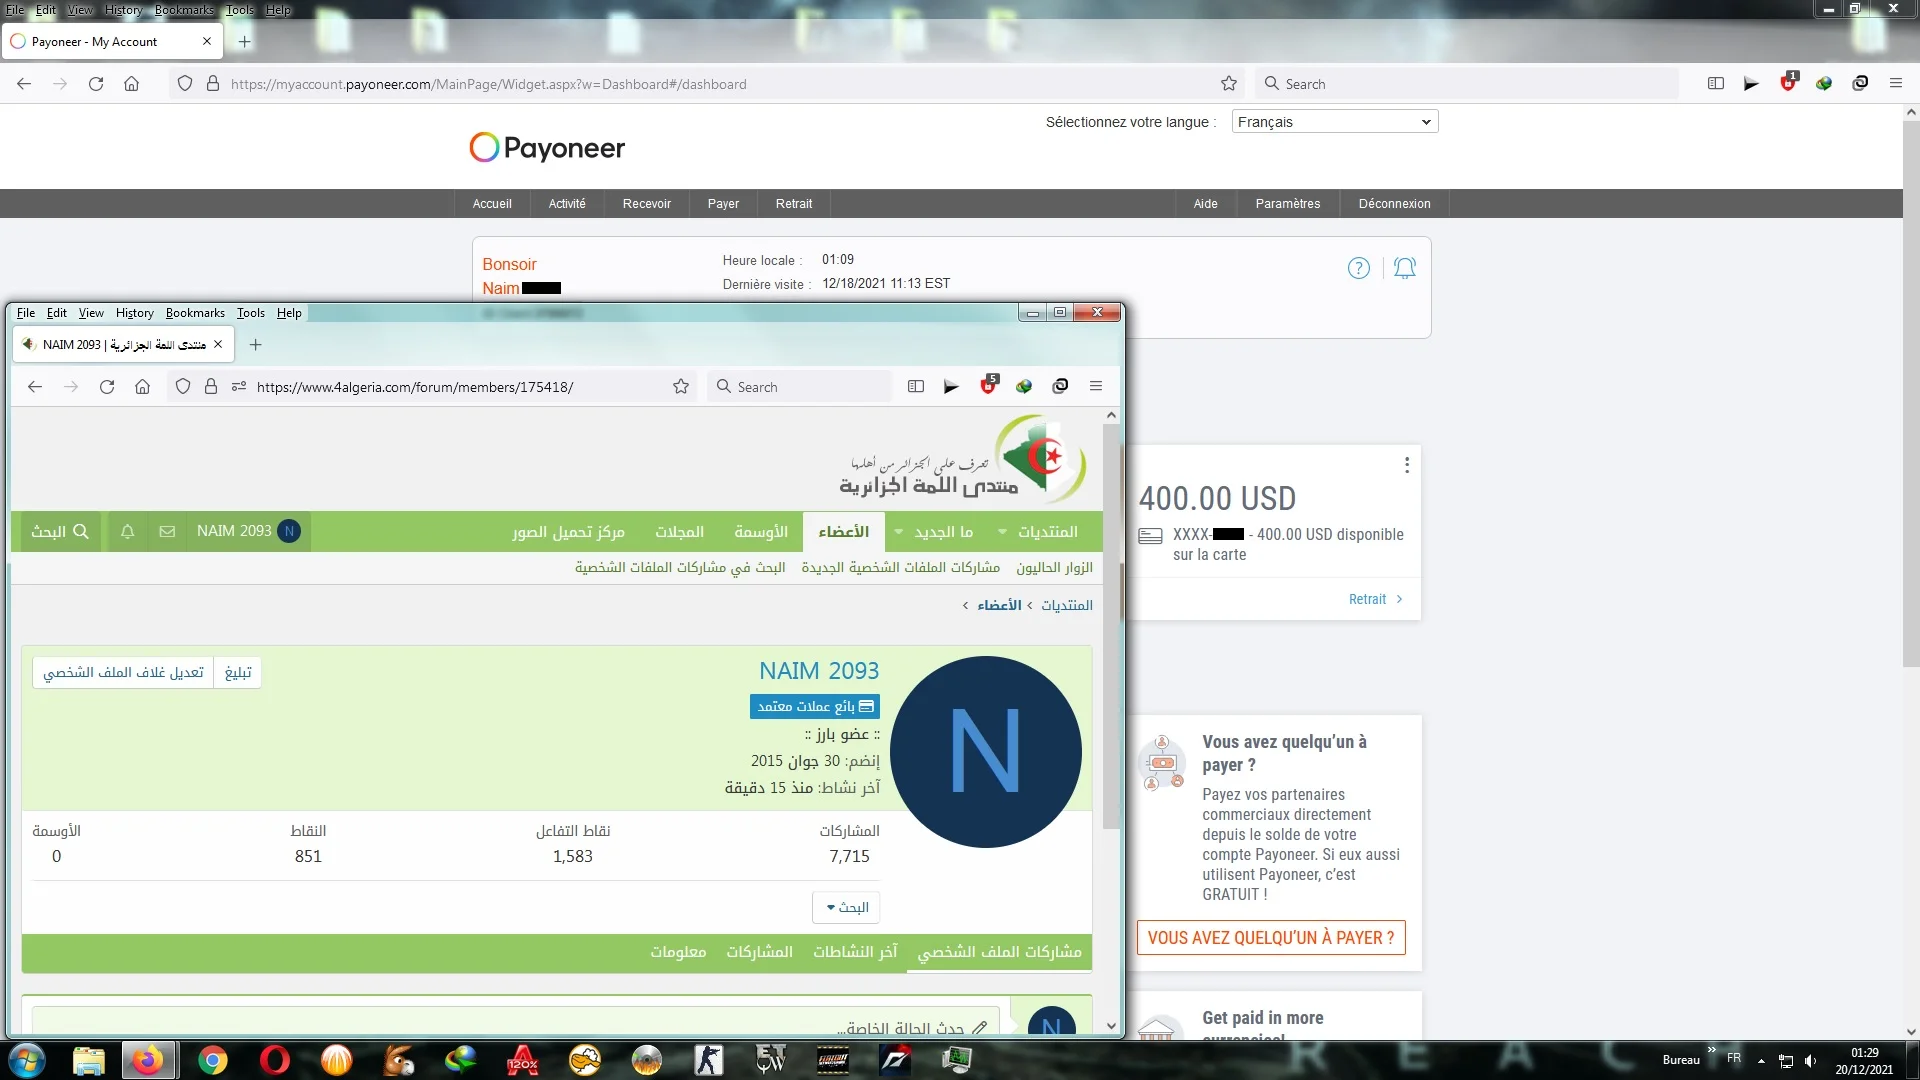Screen dimensions: 1920x1080
Task: Open the forum inbox envelope icon
Action: (167, 531)
